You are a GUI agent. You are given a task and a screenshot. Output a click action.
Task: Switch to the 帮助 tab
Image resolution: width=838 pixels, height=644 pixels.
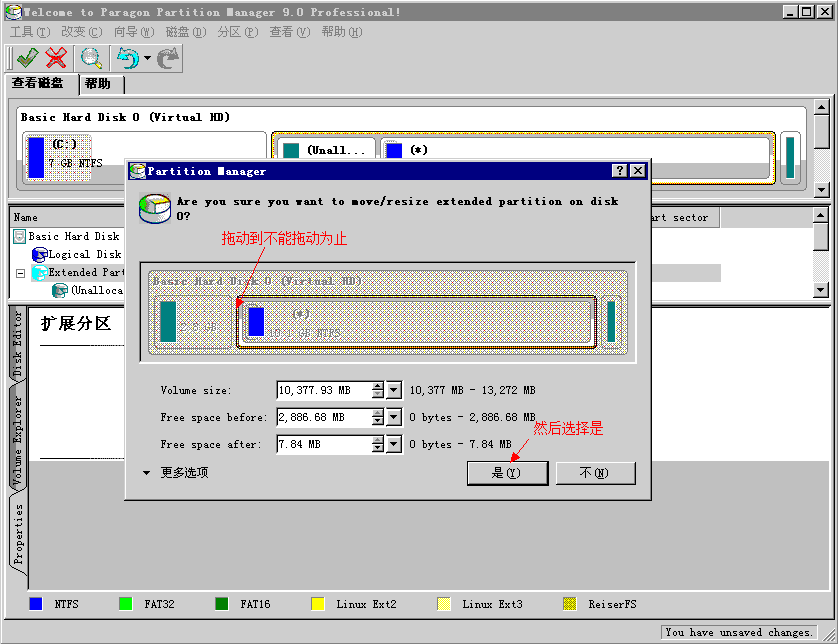98,84
